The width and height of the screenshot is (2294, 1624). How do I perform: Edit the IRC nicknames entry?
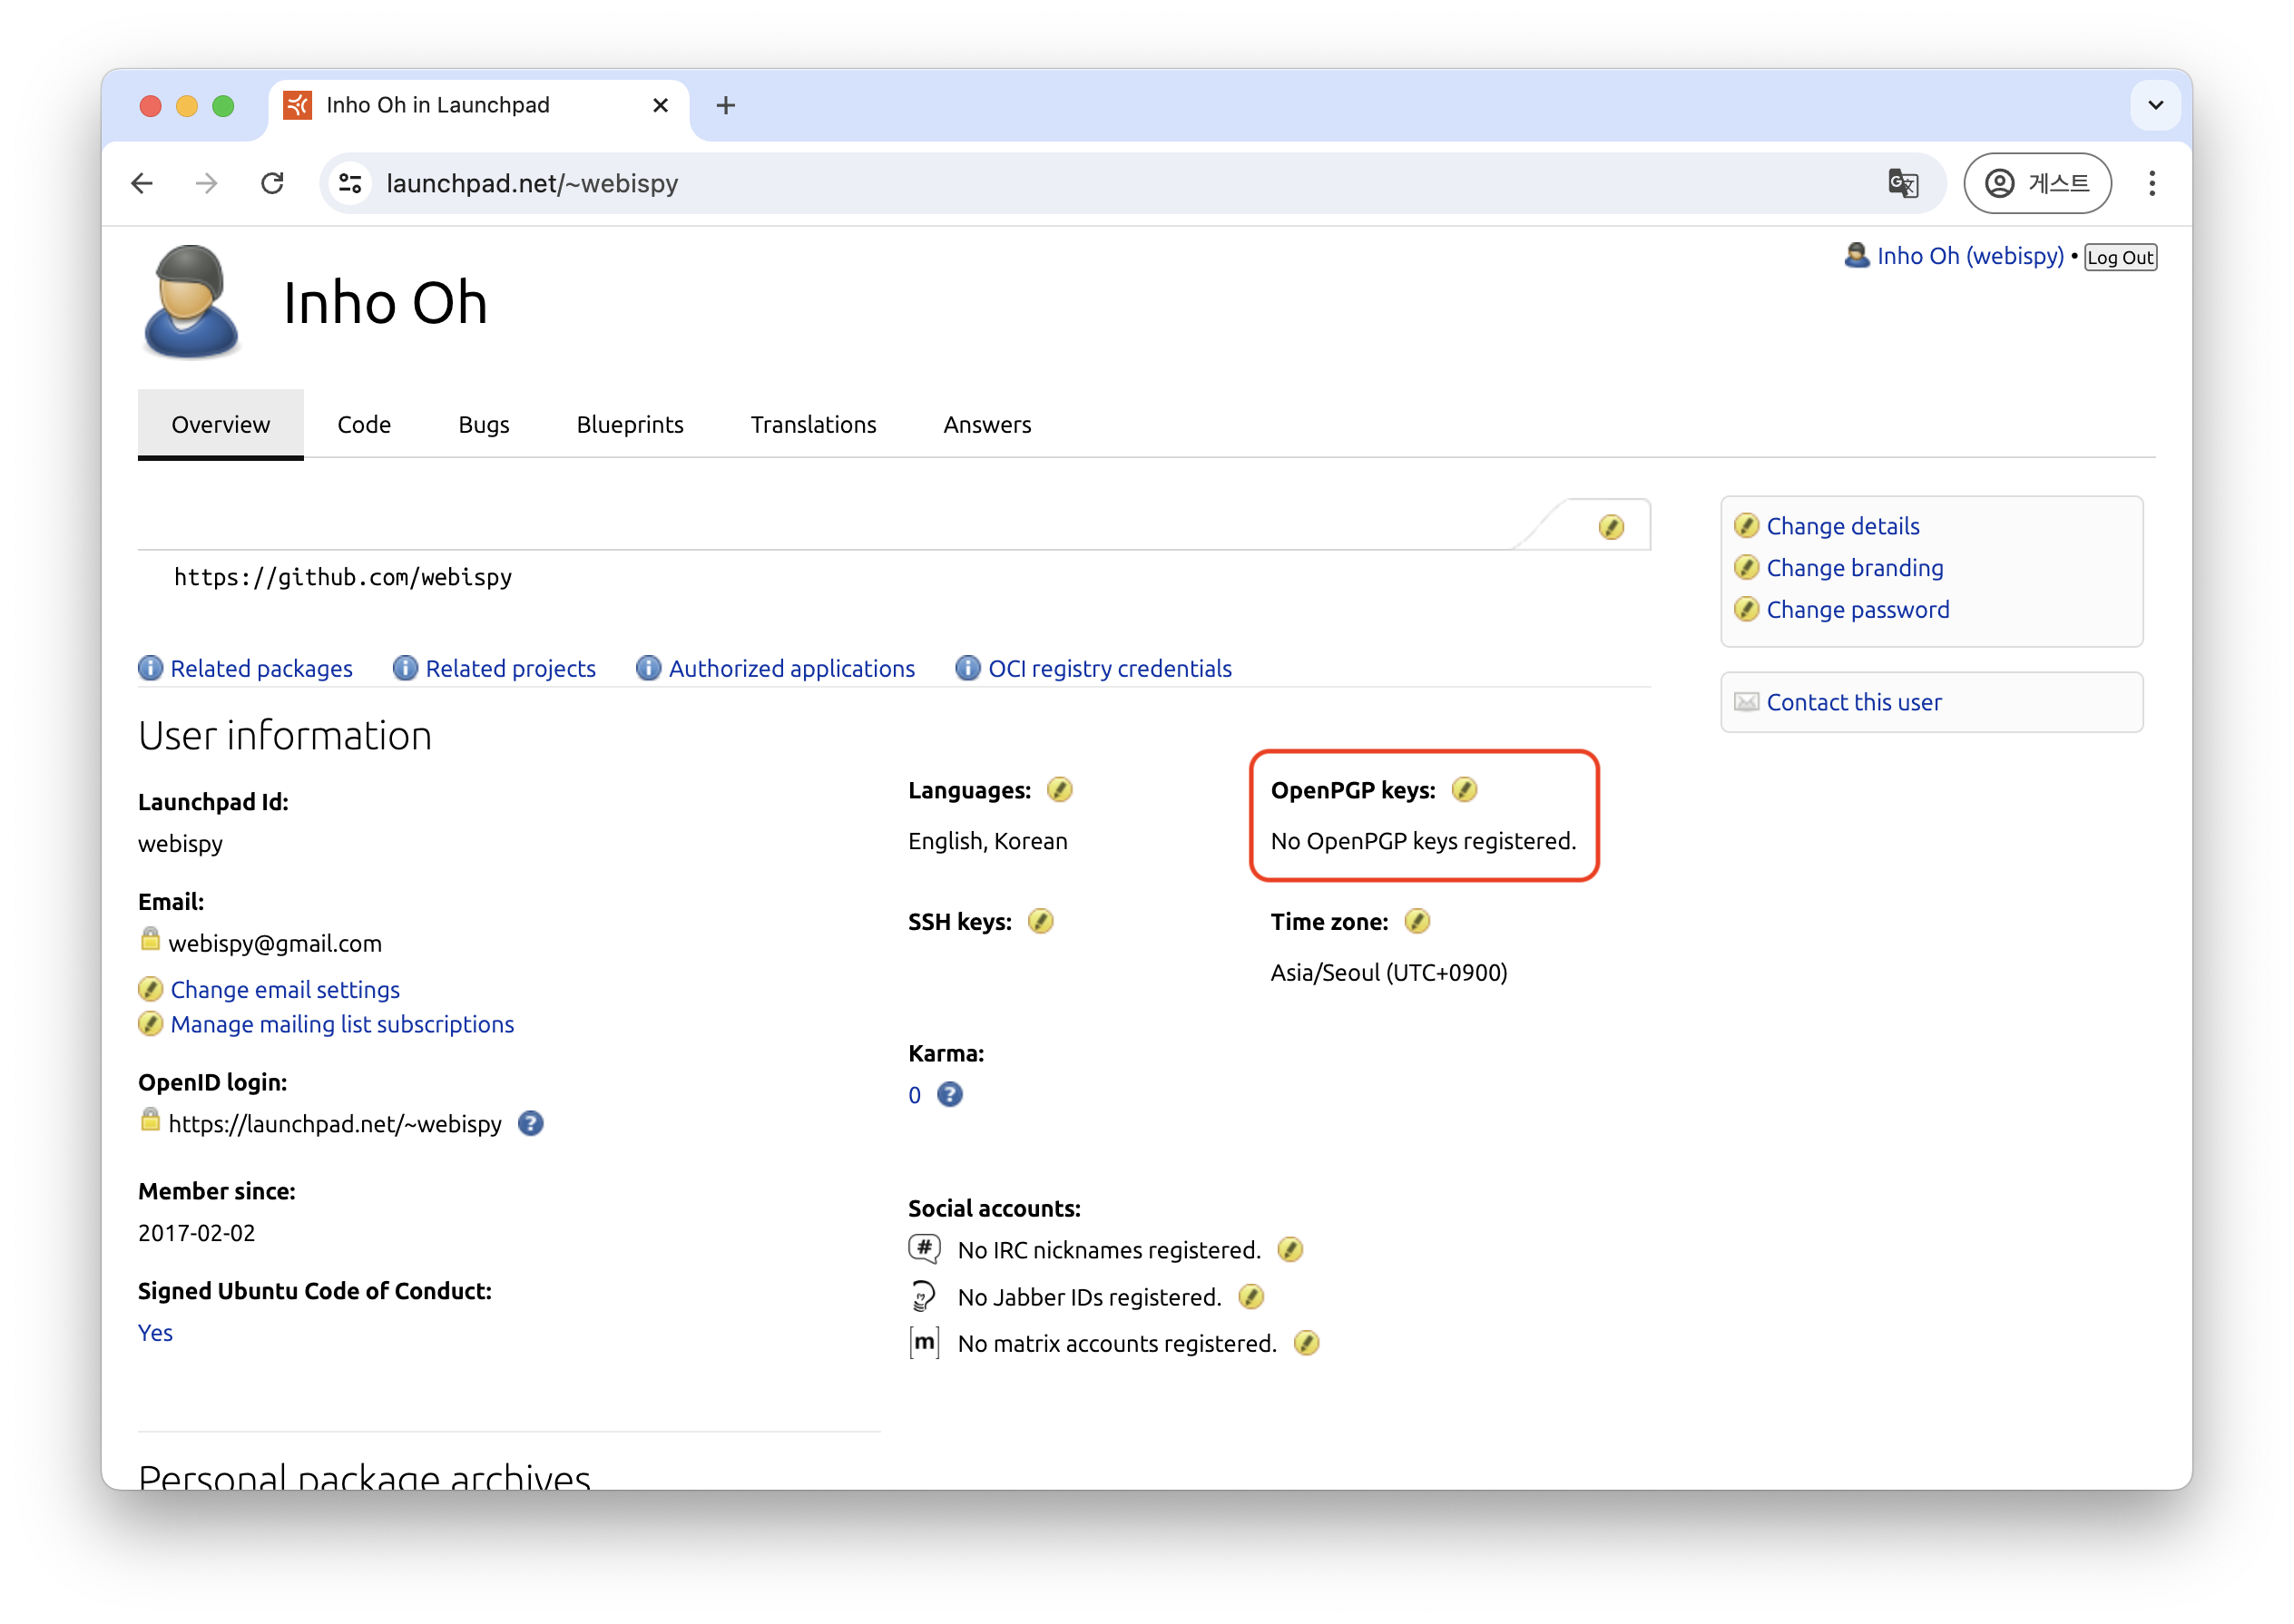click(1290, 1249)
